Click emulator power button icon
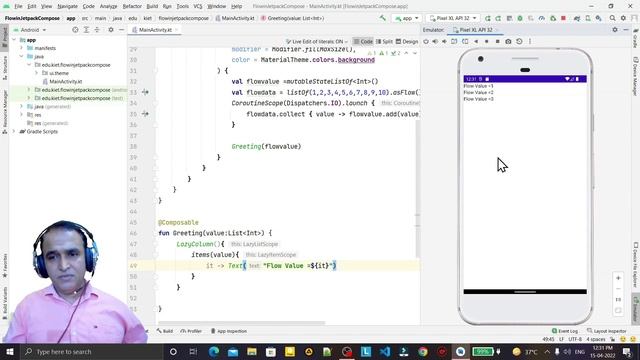 (x=426, y=41)
